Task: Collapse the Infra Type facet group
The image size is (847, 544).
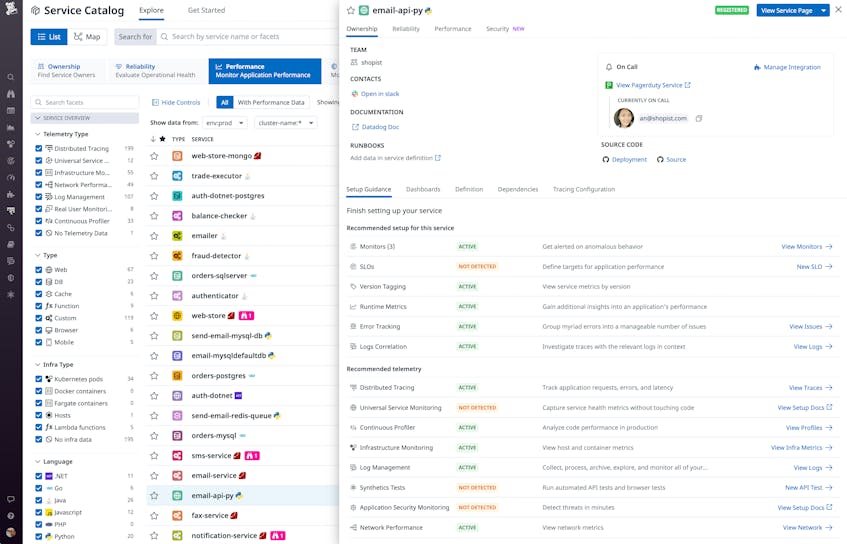Action: click(x=37, y=365)
